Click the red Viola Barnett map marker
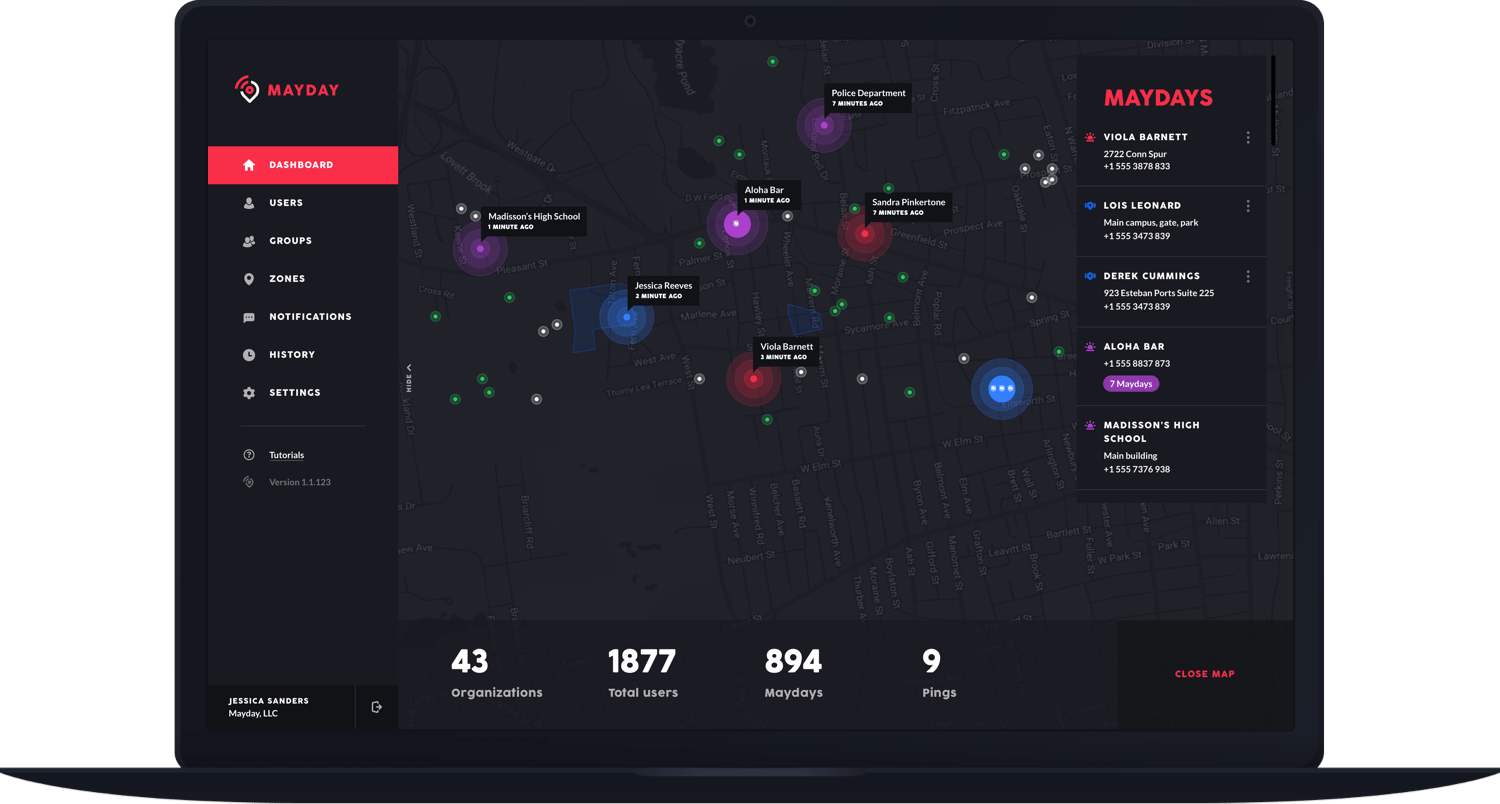 click(753, 379)
